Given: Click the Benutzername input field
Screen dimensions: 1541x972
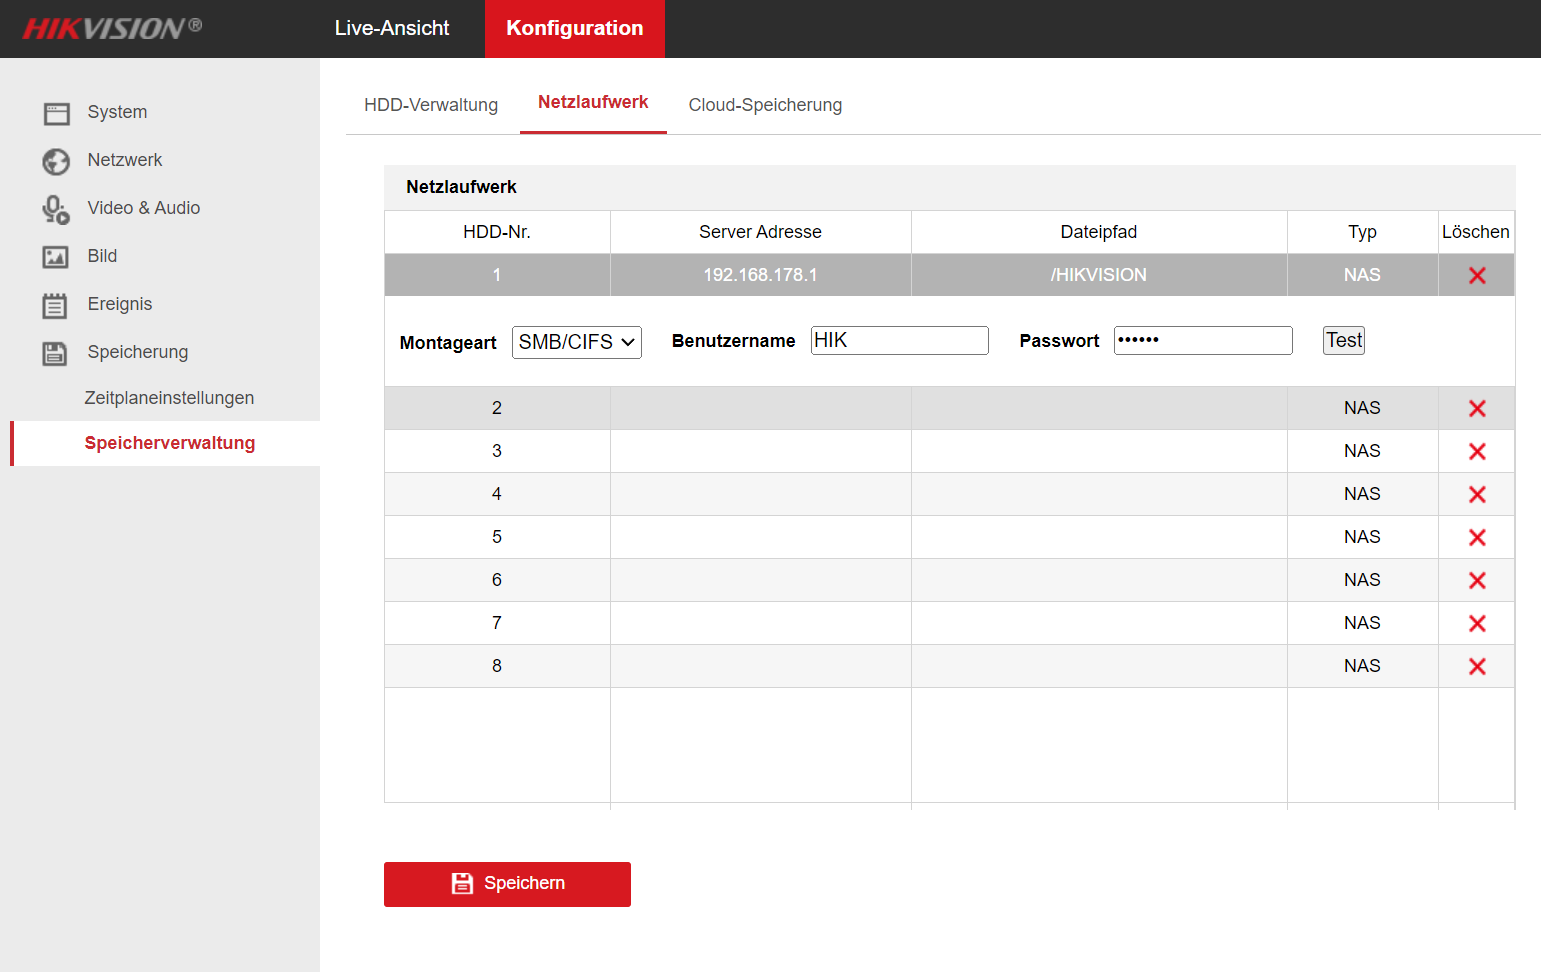Looking at the screenshot, I should pos(899,340).
